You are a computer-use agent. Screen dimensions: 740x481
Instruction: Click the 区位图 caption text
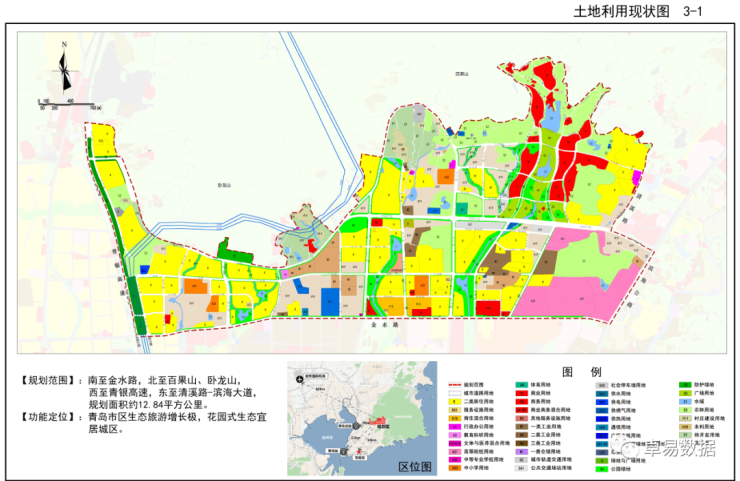coord(415,467)
